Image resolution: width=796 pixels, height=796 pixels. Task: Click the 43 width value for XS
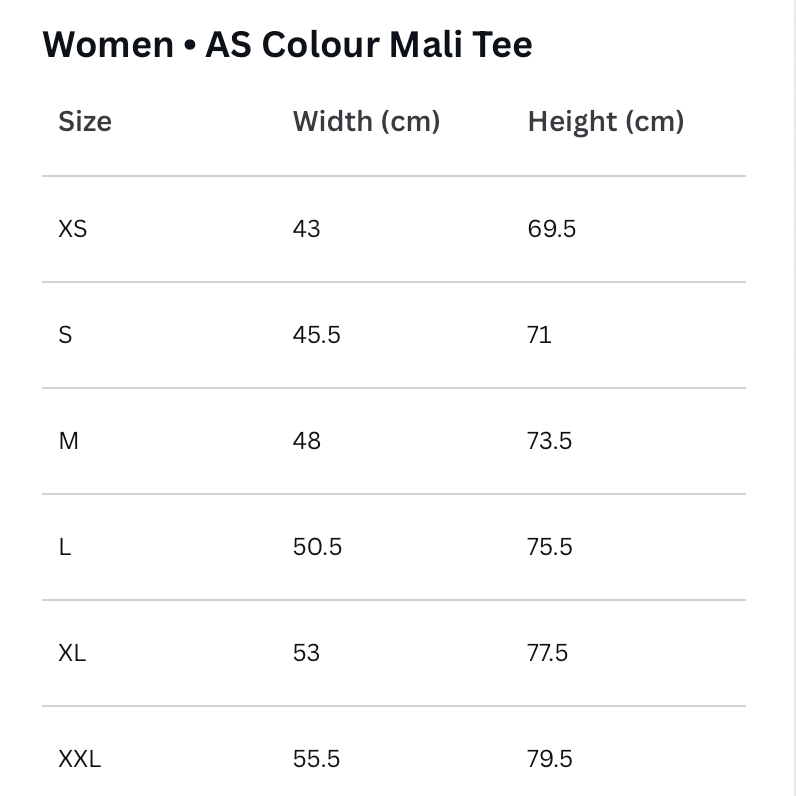click(307, 229)
